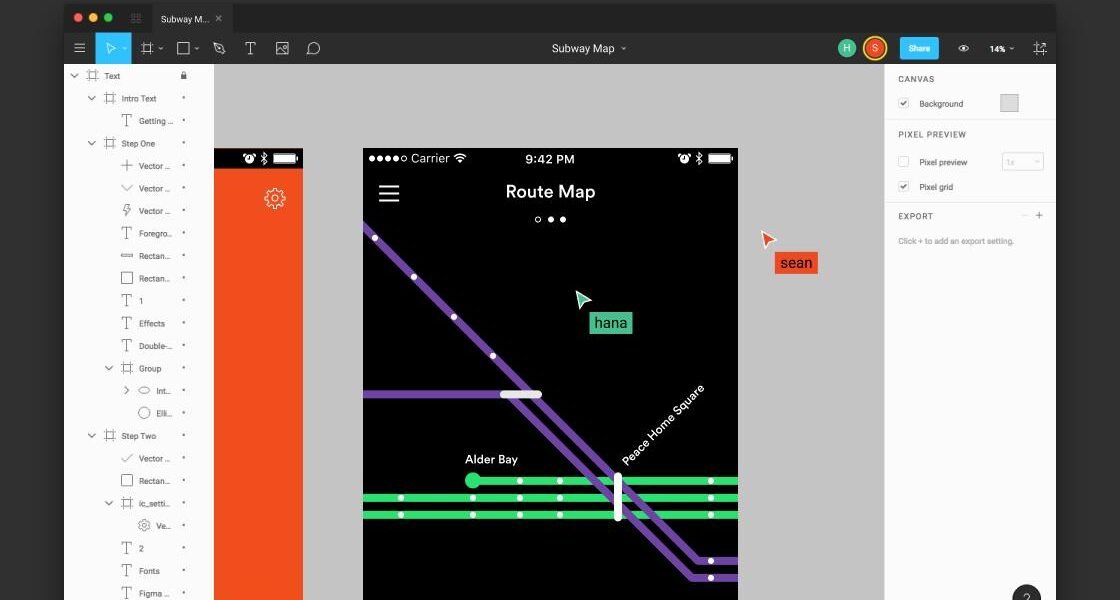
Task: Select the checkmark Vector layer in Step Two
Action: tap(127, 458)
